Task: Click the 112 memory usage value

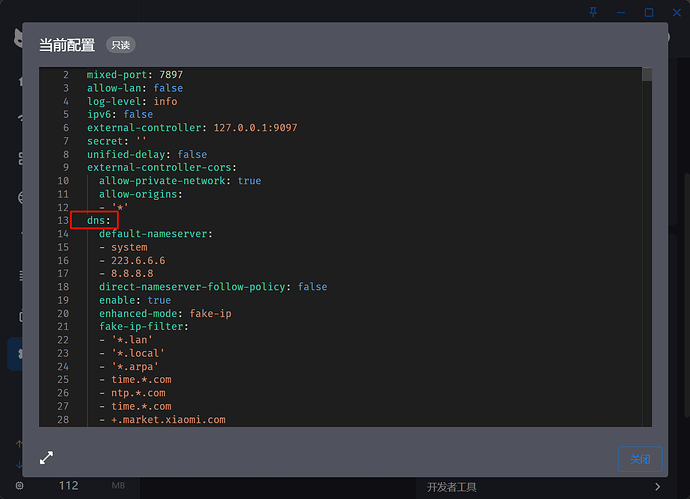Action: pos(69,485)
